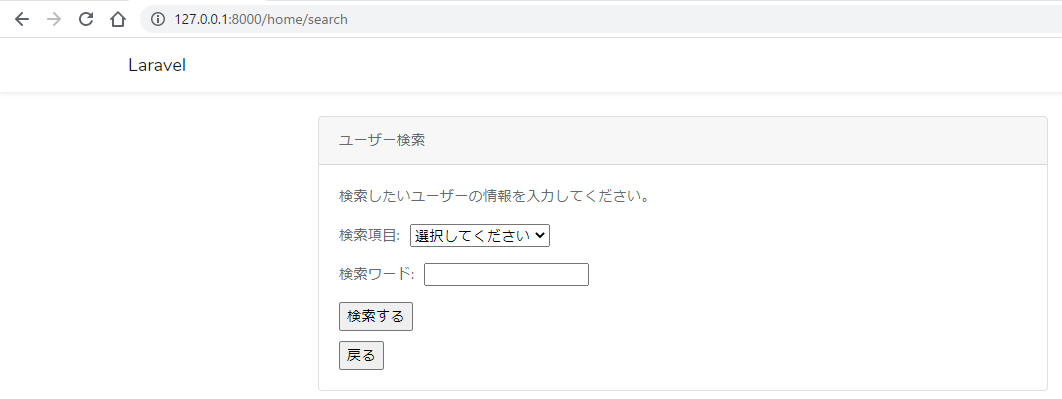
Task: Open the Laravel brand link in navbar
Action: coord(157,65)
